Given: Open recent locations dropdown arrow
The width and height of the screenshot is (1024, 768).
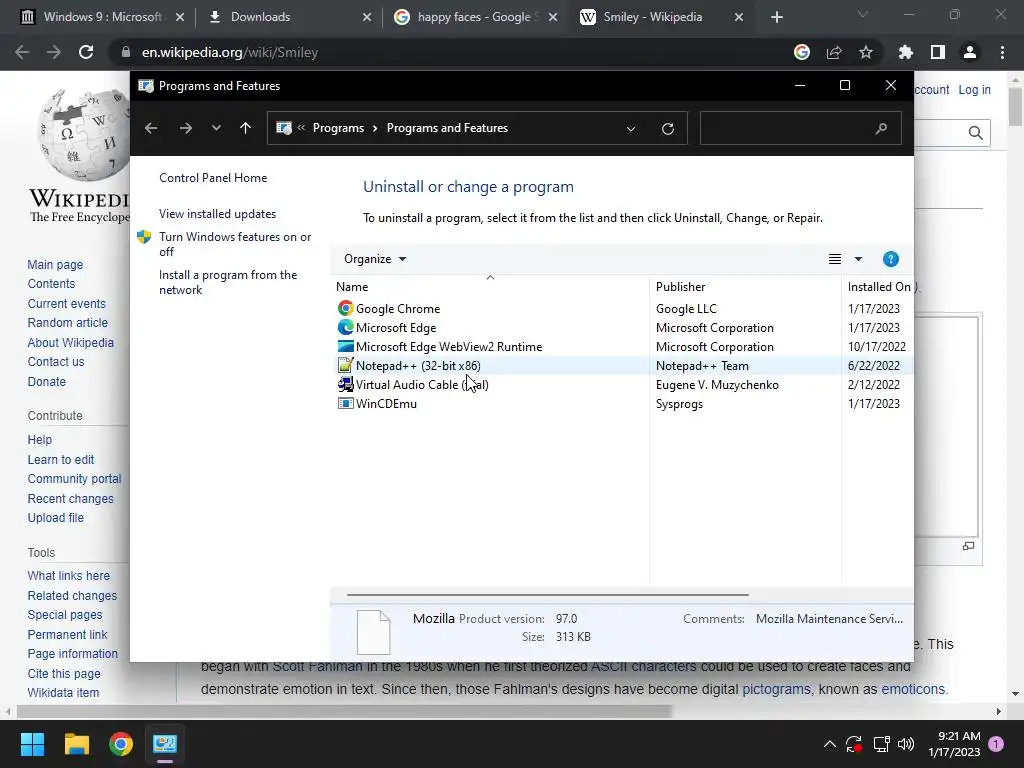Looking at the screenshot, I should point(216,128).
